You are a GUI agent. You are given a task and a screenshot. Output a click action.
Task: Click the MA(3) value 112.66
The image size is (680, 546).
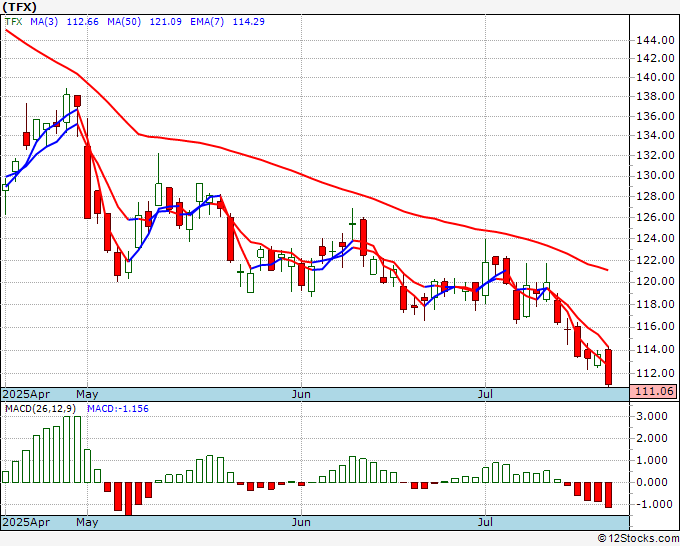point(82,21)
